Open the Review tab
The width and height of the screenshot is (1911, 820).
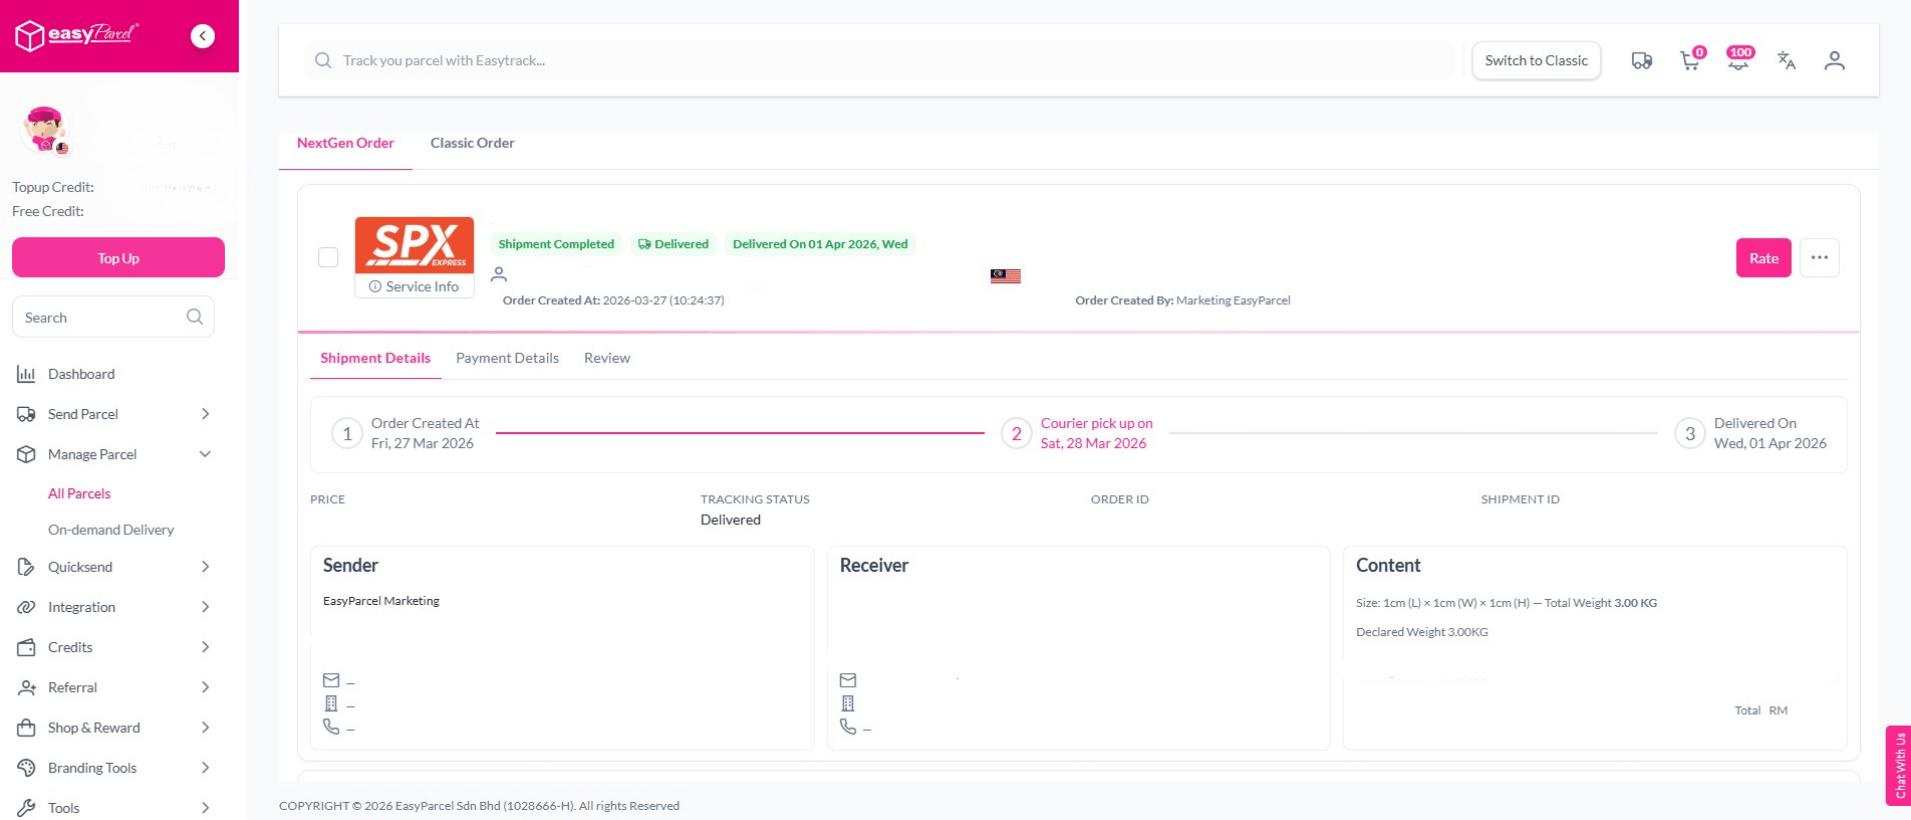point(607,358)
